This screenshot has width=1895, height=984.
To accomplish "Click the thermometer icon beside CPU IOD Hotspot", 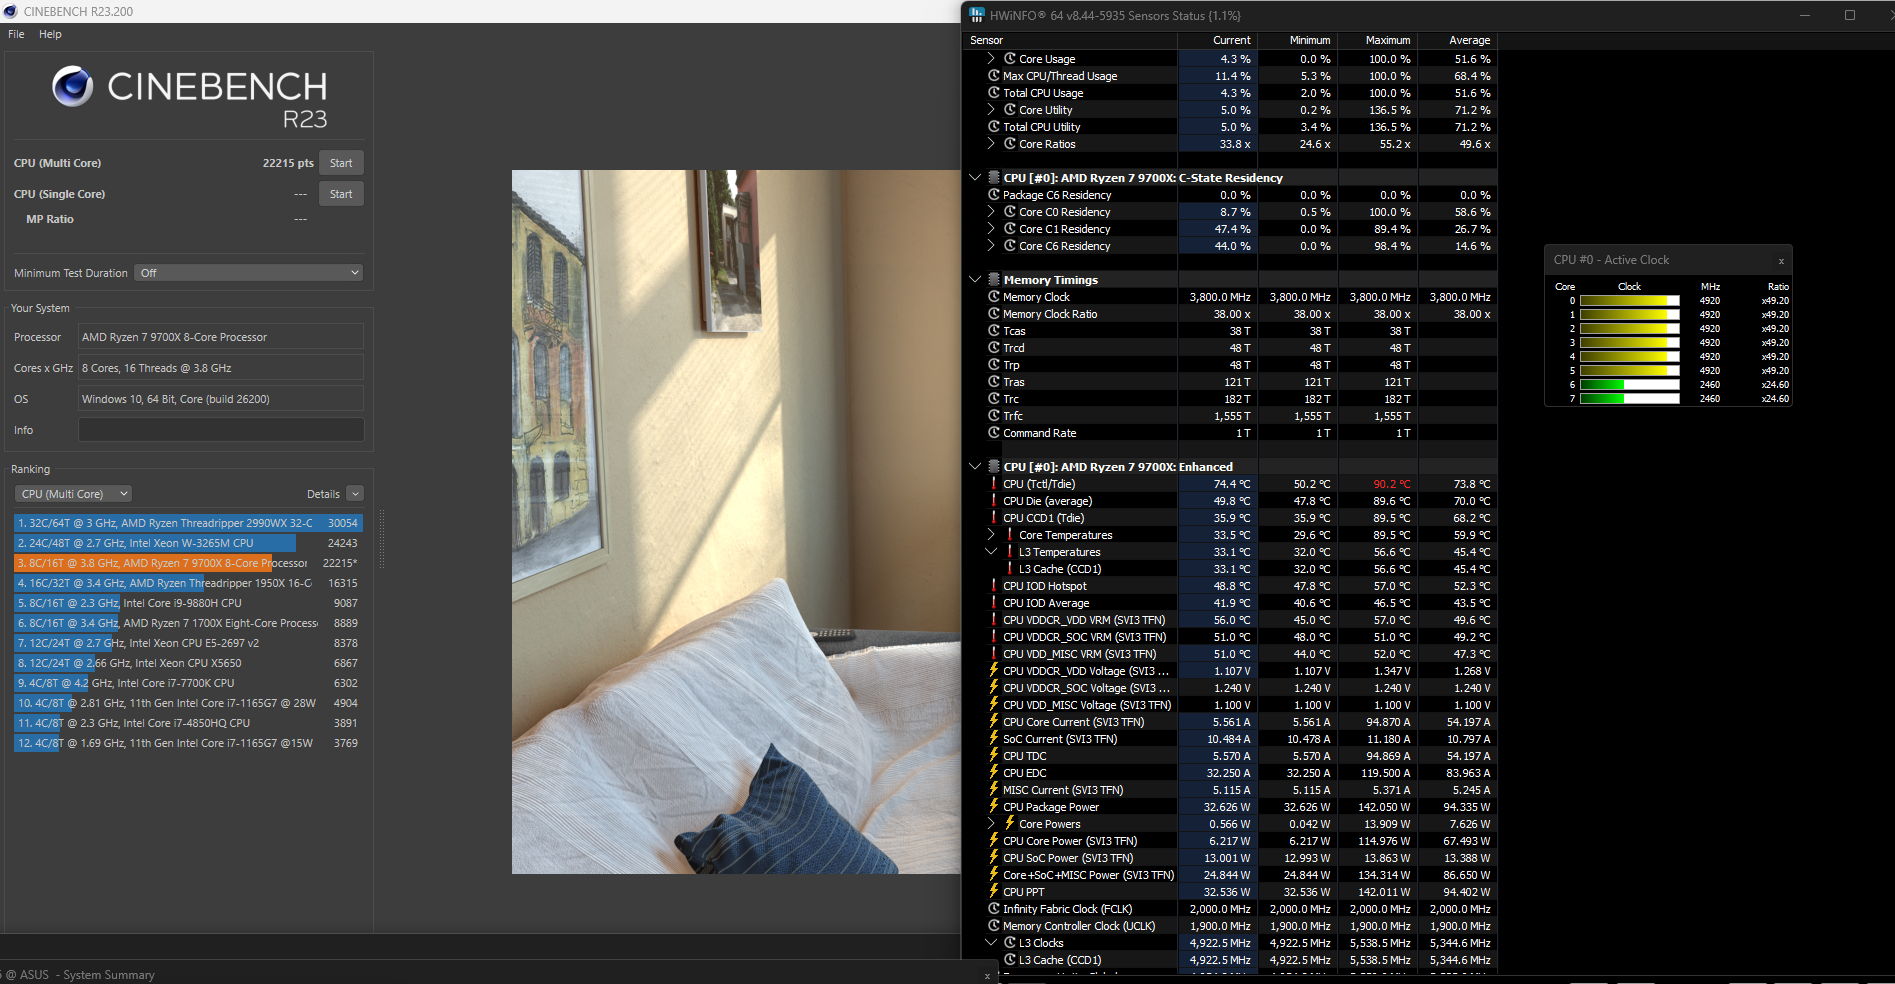I will coord(994,585).
